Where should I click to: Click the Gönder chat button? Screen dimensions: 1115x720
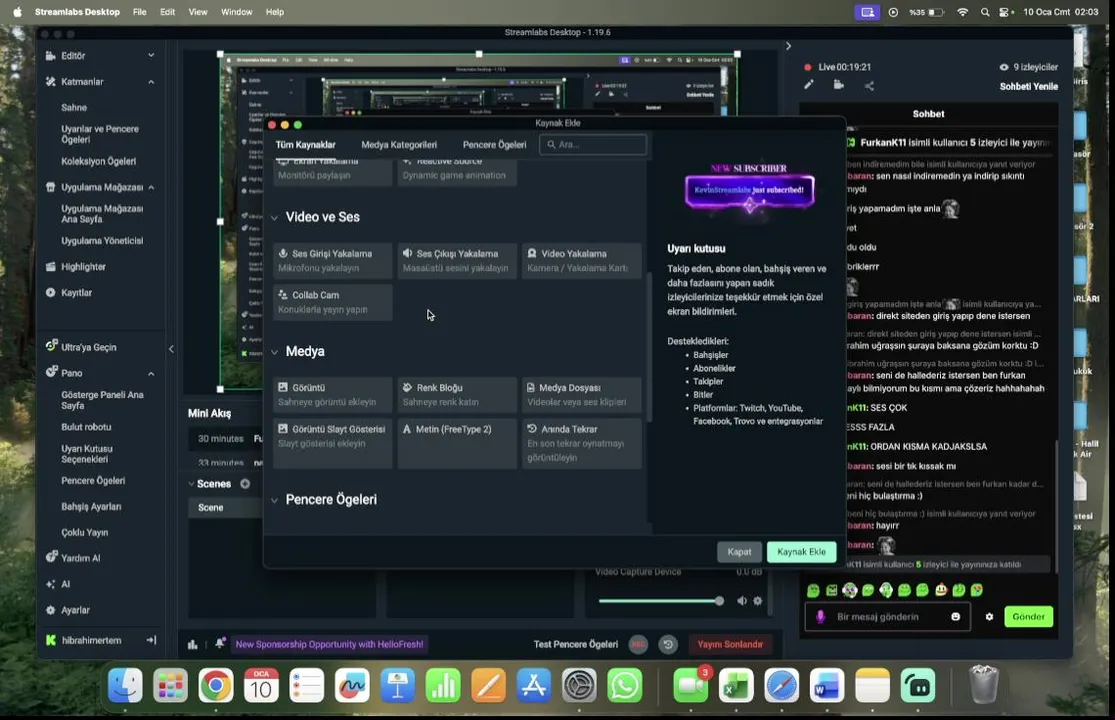click(1028, 616)
